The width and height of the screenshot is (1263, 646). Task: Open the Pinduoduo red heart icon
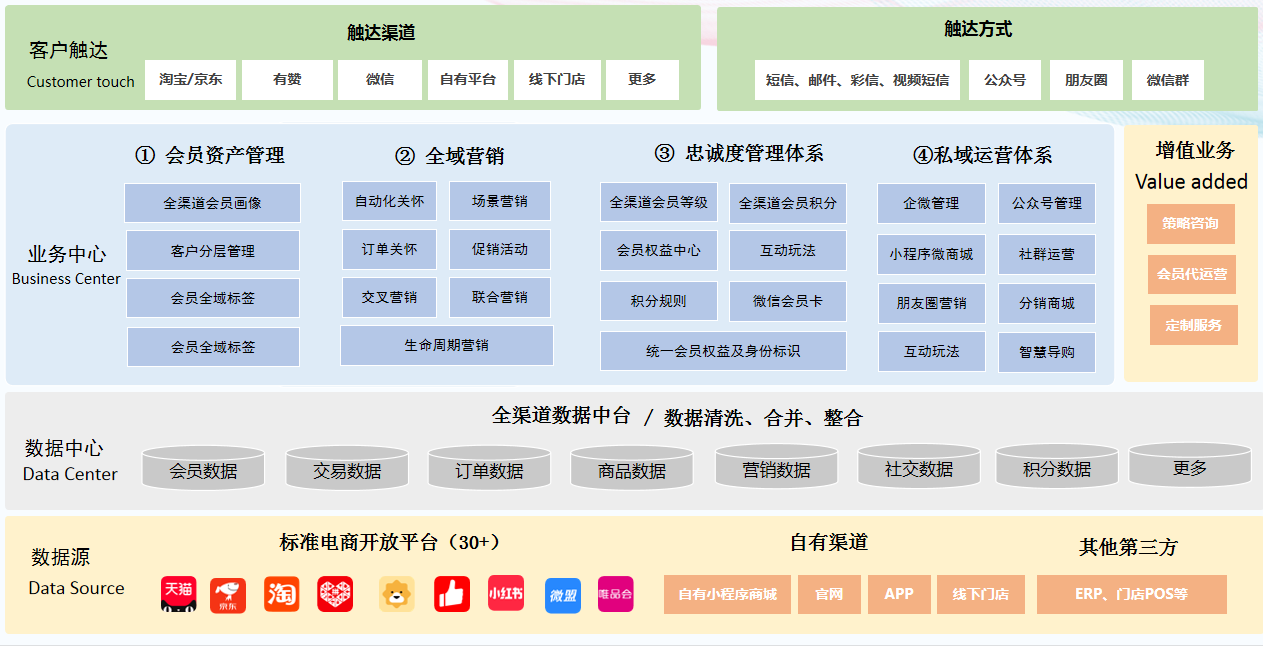pos(335,594)
